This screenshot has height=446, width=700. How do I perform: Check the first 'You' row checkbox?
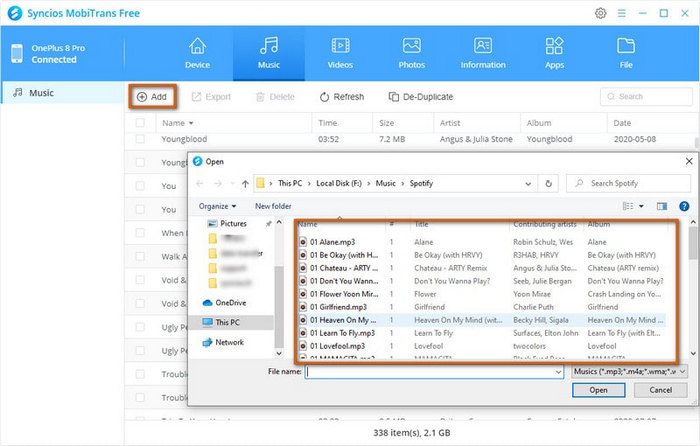click(x=140, y=186)
